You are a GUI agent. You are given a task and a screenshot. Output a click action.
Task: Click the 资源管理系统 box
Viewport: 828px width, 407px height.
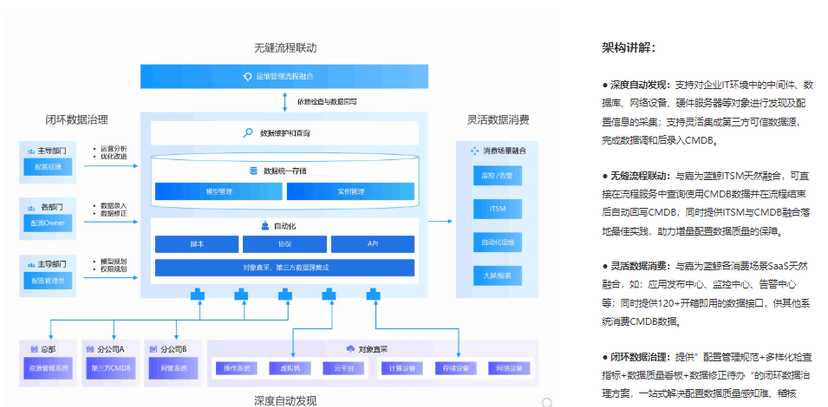(48, 368)
